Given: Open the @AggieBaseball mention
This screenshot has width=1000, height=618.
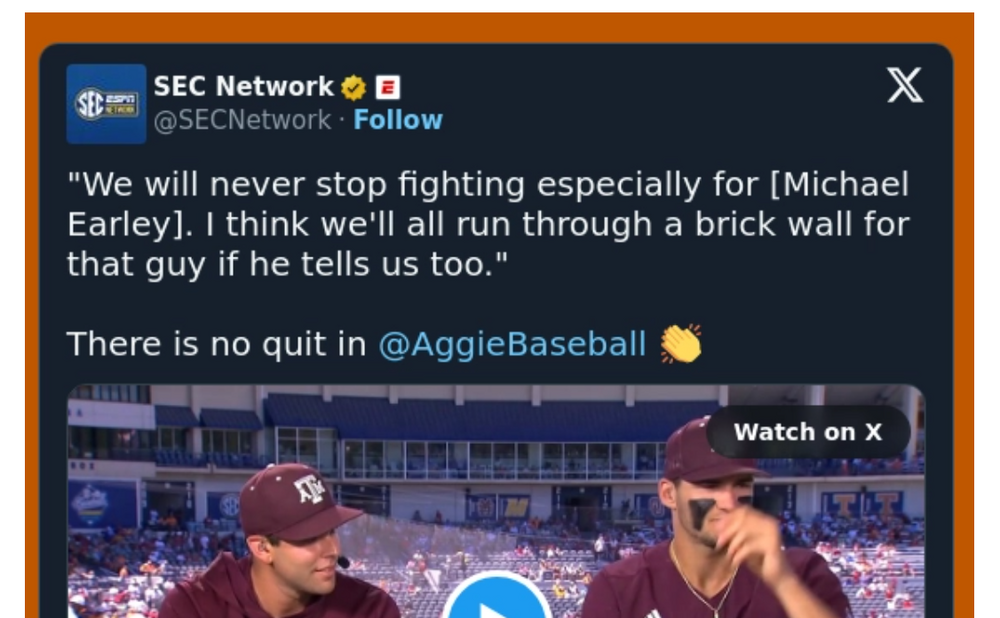Looking at the screenshot, I should pos(512,344).
